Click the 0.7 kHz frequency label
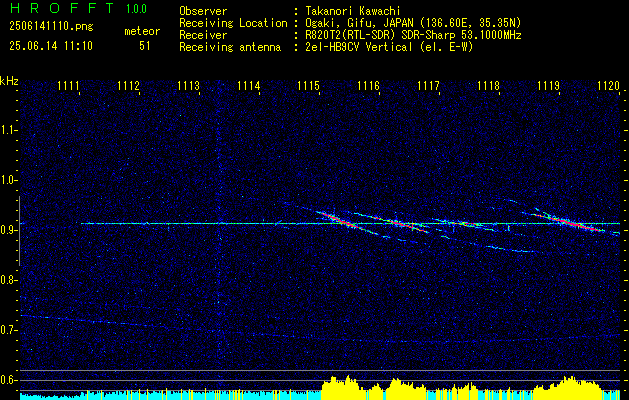The width and height of the screenshot is (629, 400). [x=8, y=330]
